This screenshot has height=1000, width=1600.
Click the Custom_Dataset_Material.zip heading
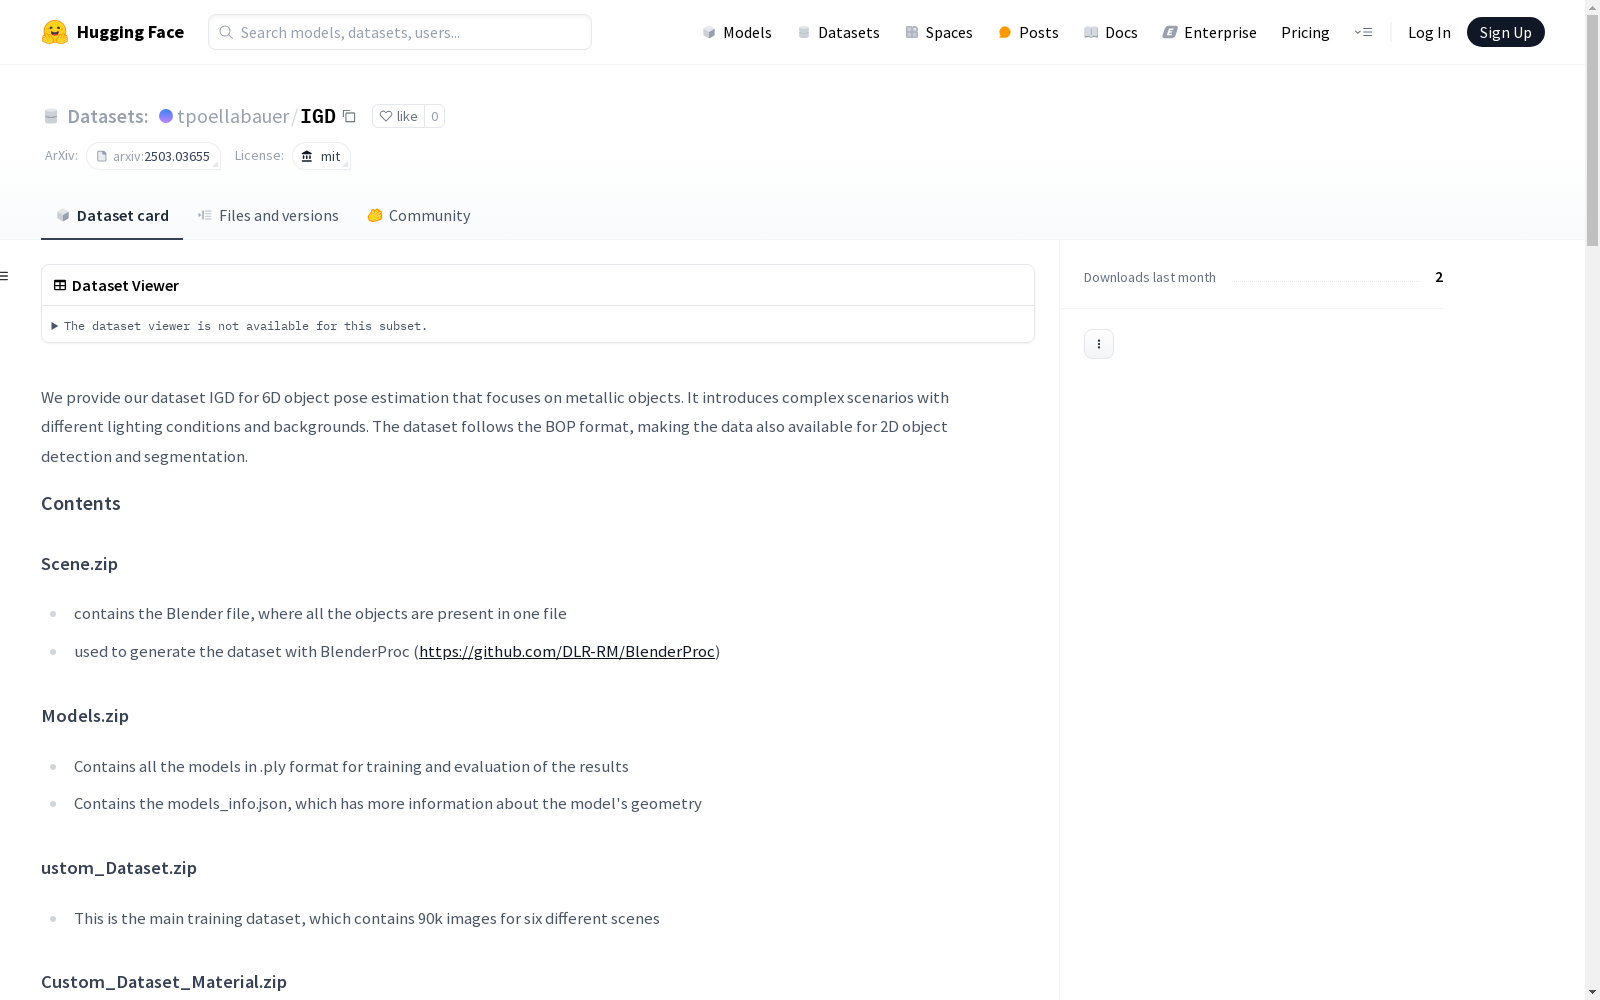point(164,981)
